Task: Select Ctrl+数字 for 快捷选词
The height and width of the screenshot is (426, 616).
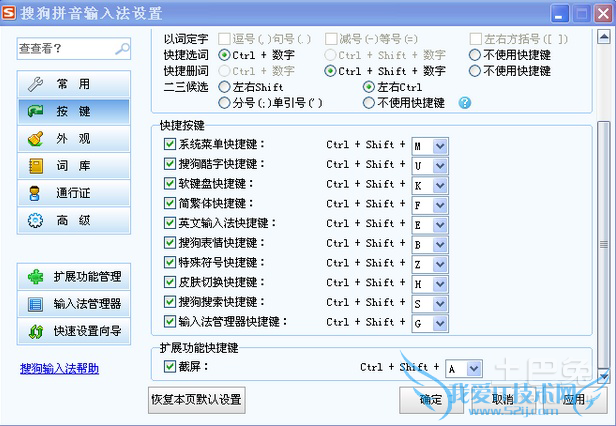Action: pos(224,55)
